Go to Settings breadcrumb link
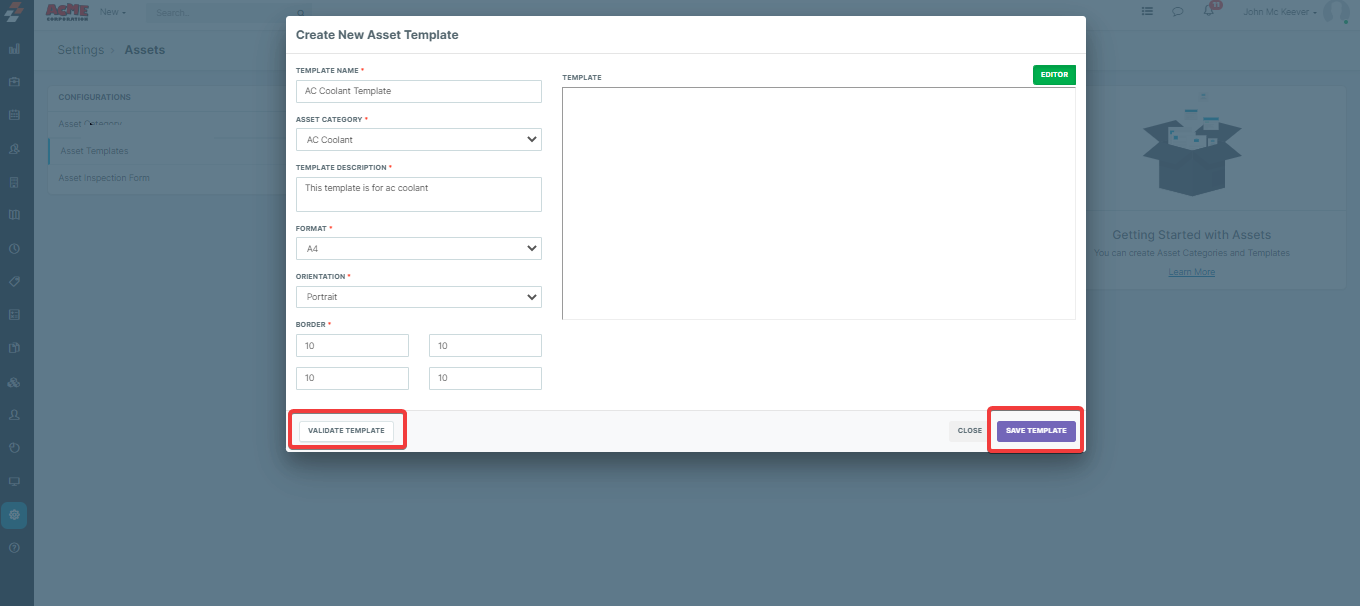1360x606 pixels. coord(80,50)
